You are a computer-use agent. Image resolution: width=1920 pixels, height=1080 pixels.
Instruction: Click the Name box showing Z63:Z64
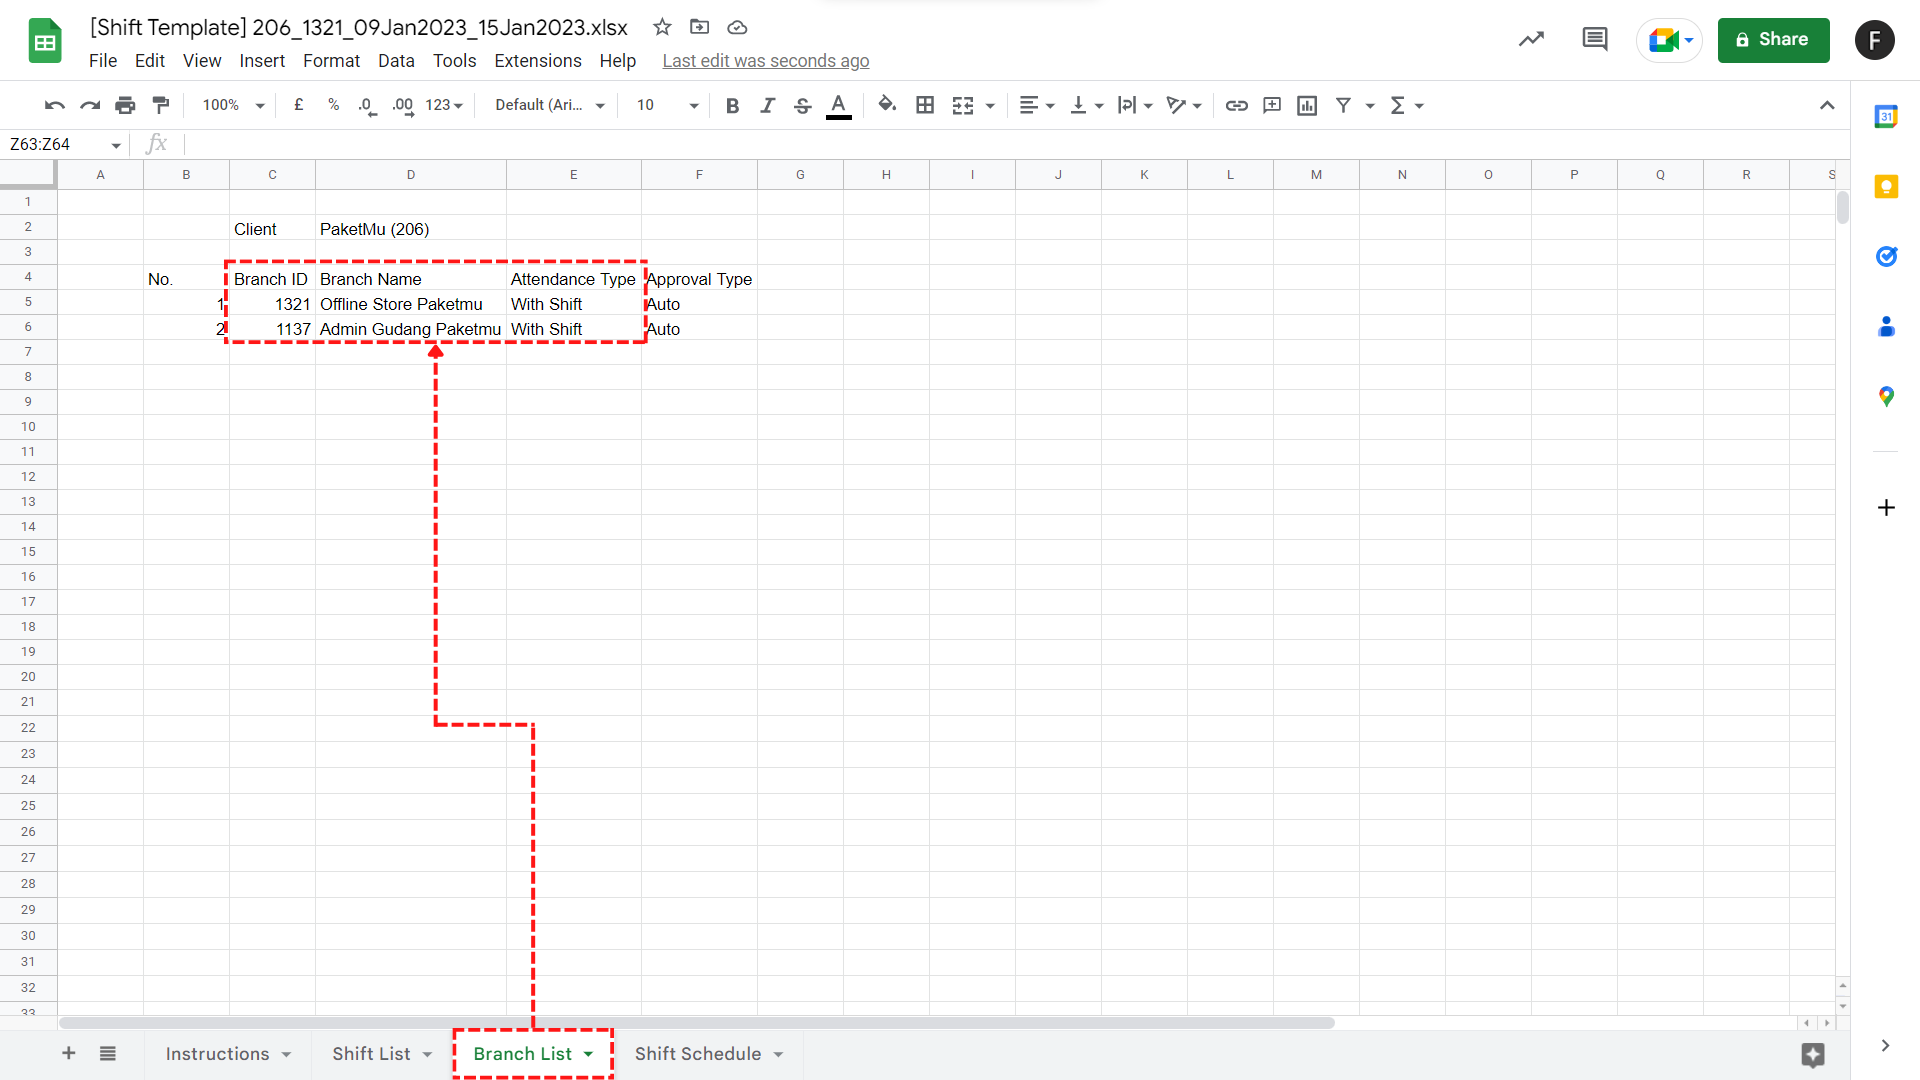(65, 144)
